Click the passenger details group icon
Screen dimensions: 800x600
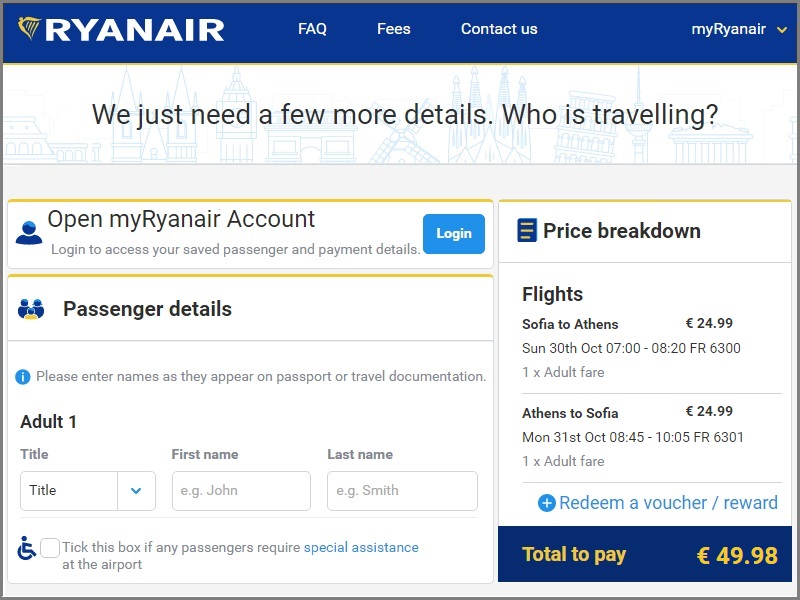(31, 309)
